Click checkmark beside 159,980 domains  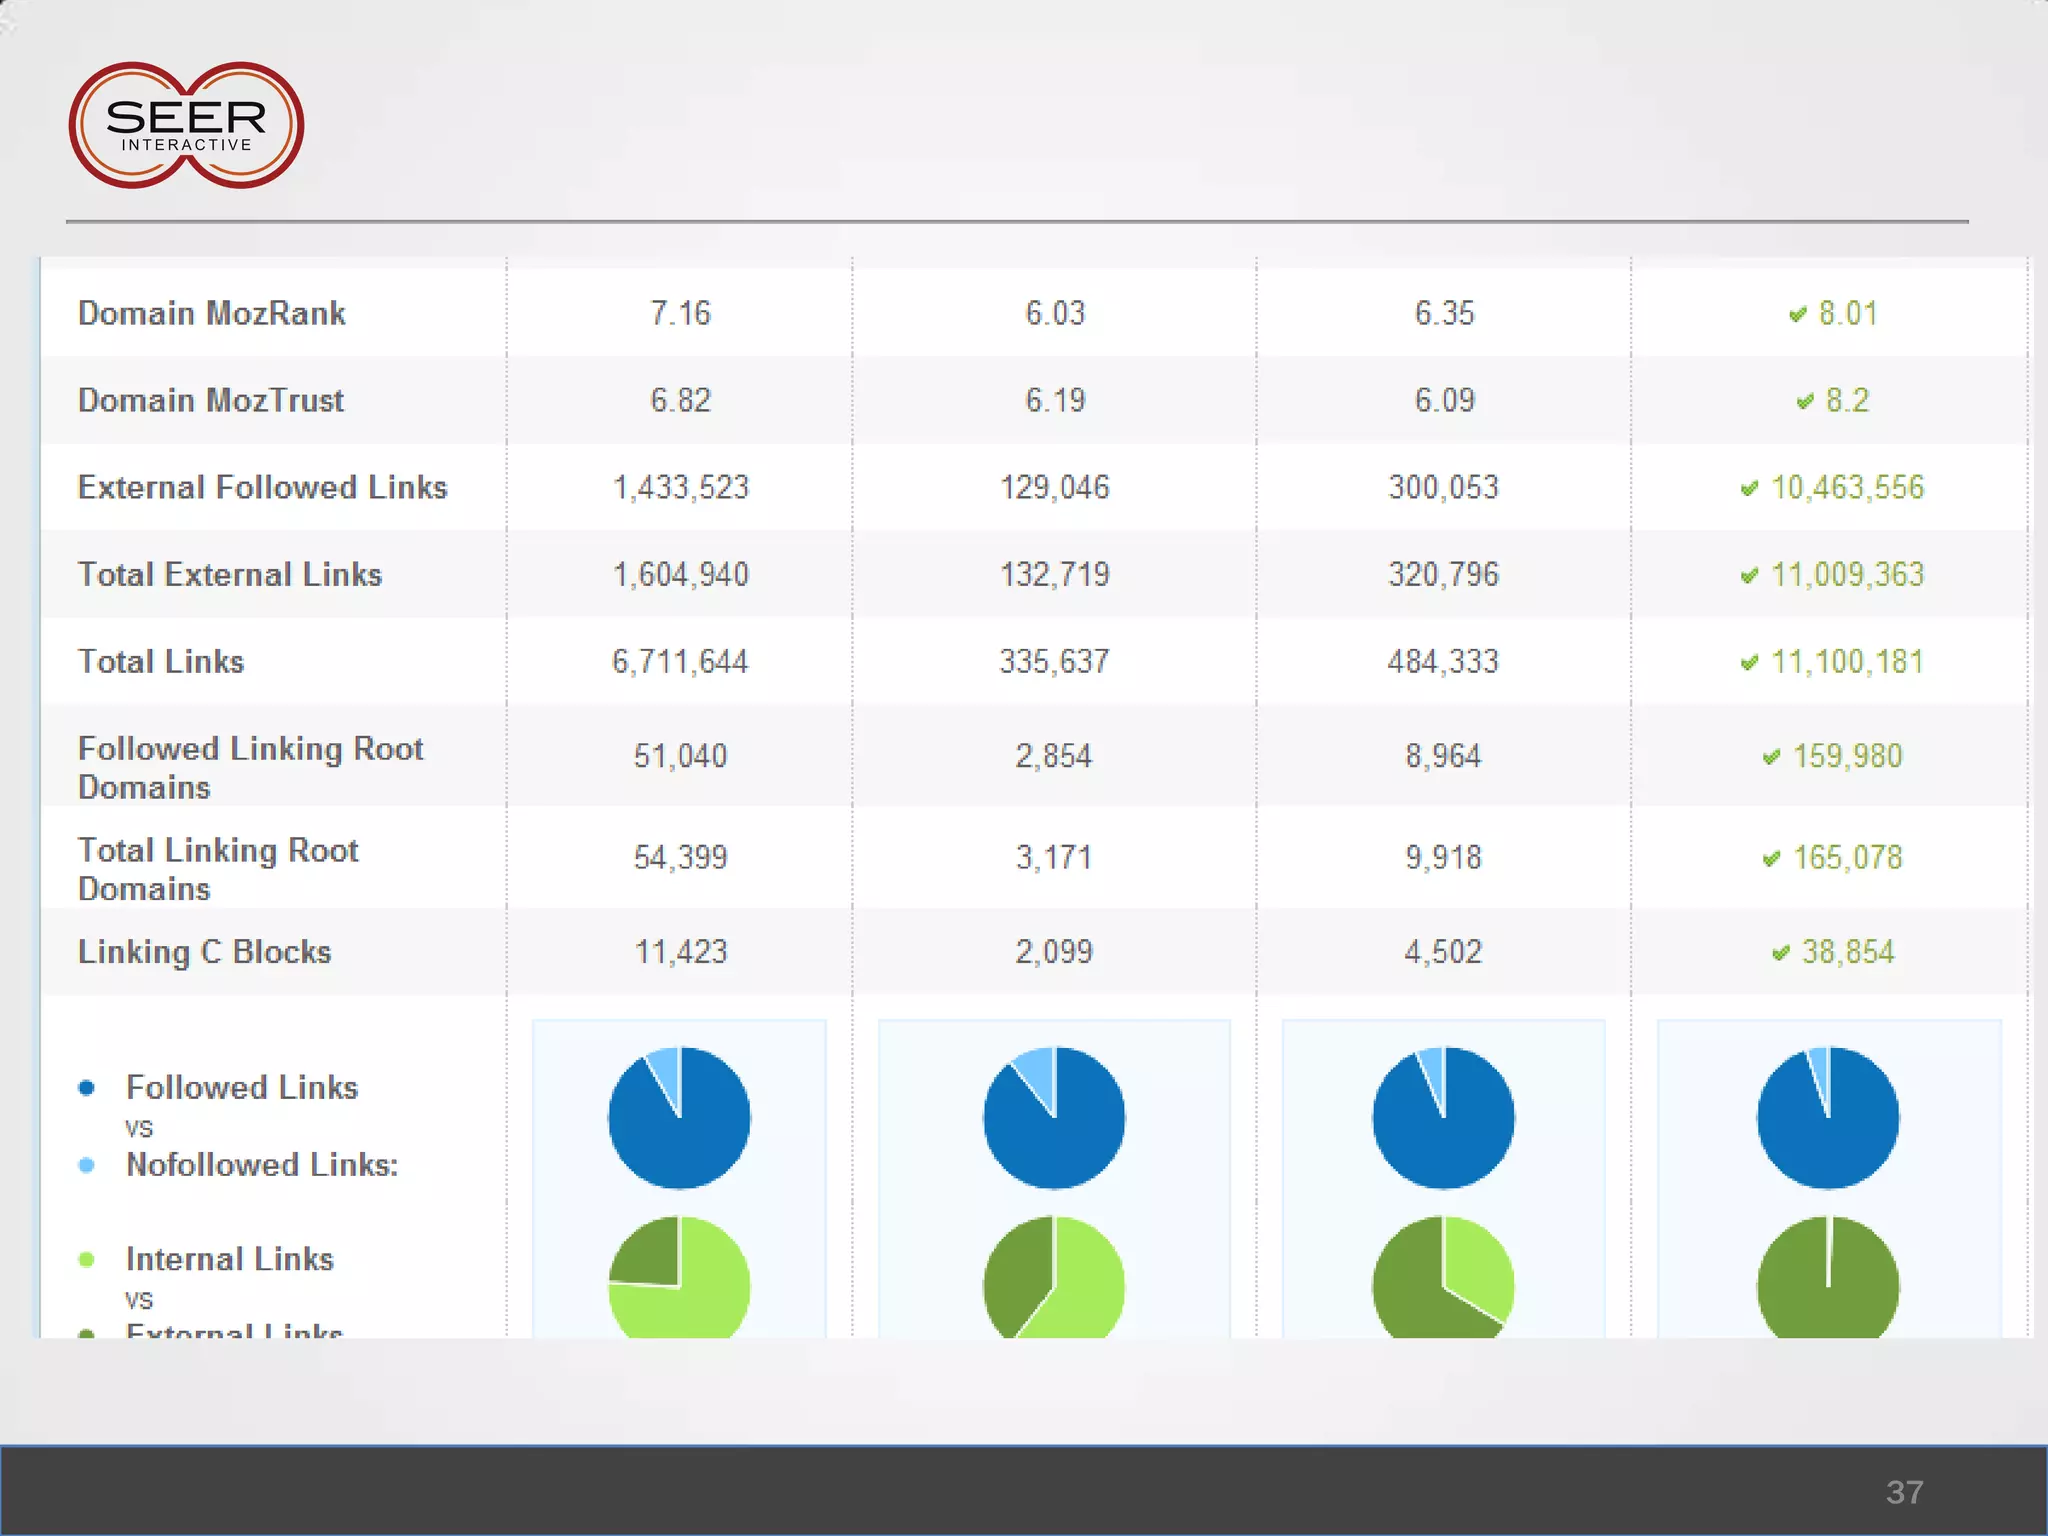pyautogui.click(x=1771, y=756)
